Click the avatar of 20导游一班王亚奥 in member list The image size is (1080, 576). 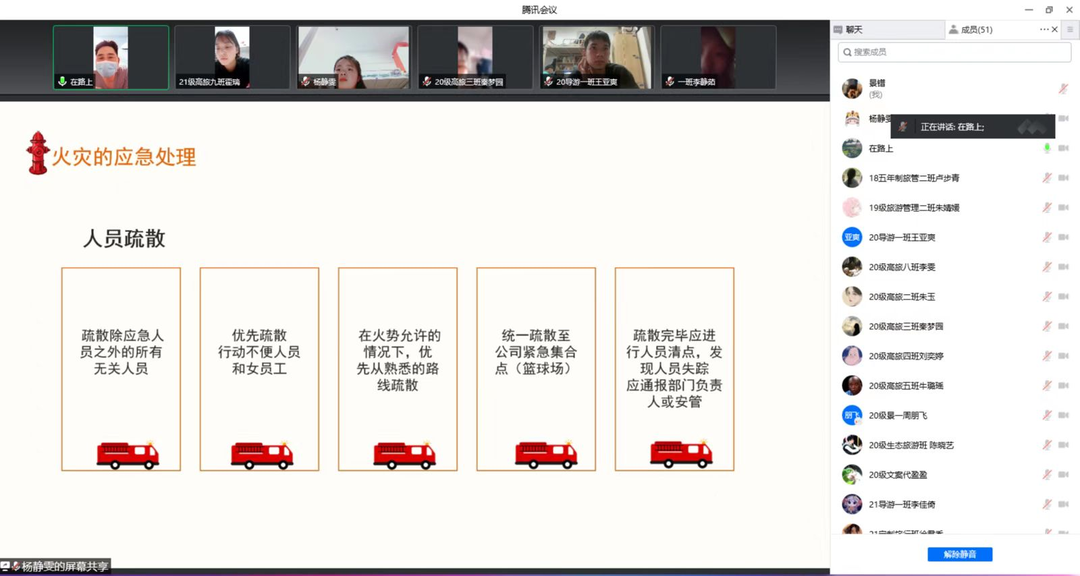click(852, 237)
